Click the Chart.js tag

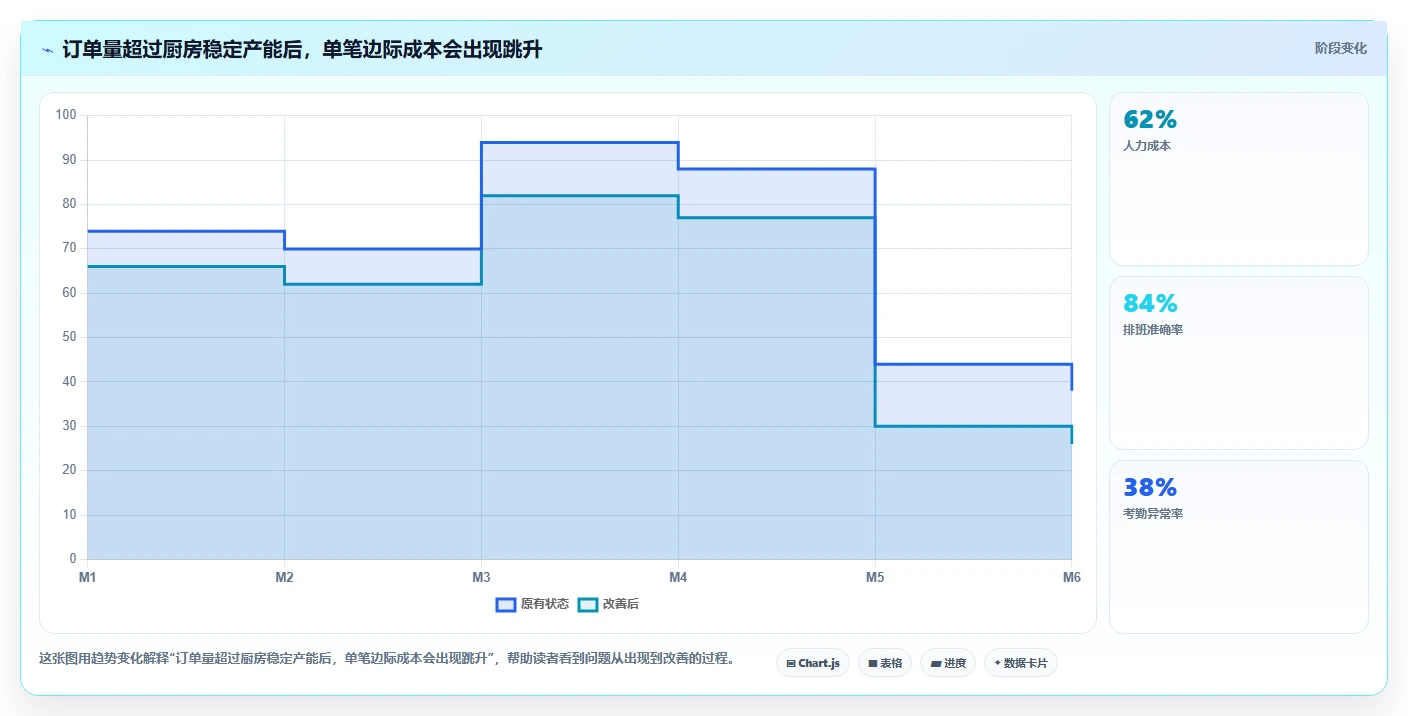pos(813,663)
